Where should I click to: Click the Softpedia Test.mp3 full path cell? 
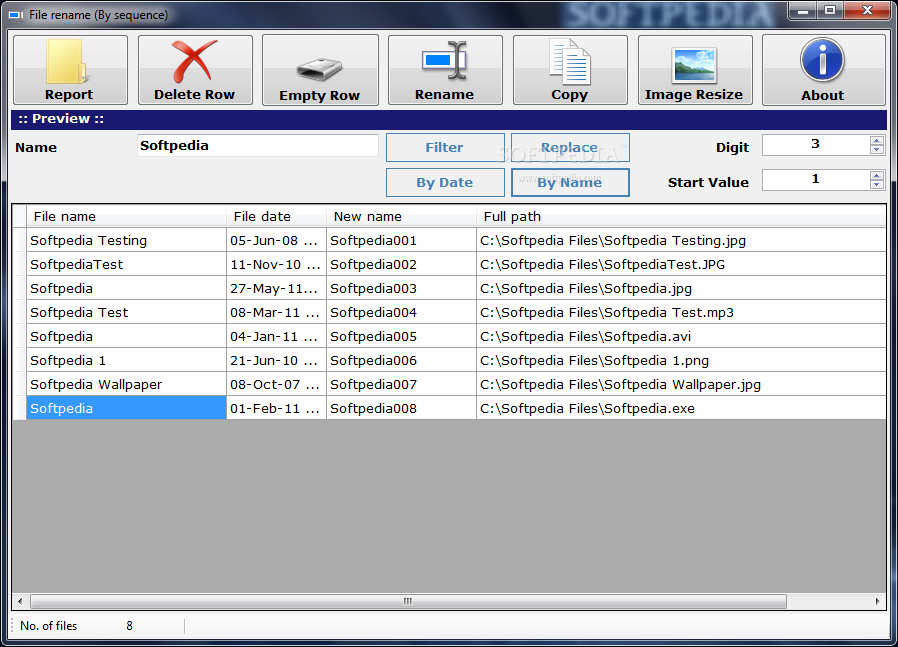[681, 313]
